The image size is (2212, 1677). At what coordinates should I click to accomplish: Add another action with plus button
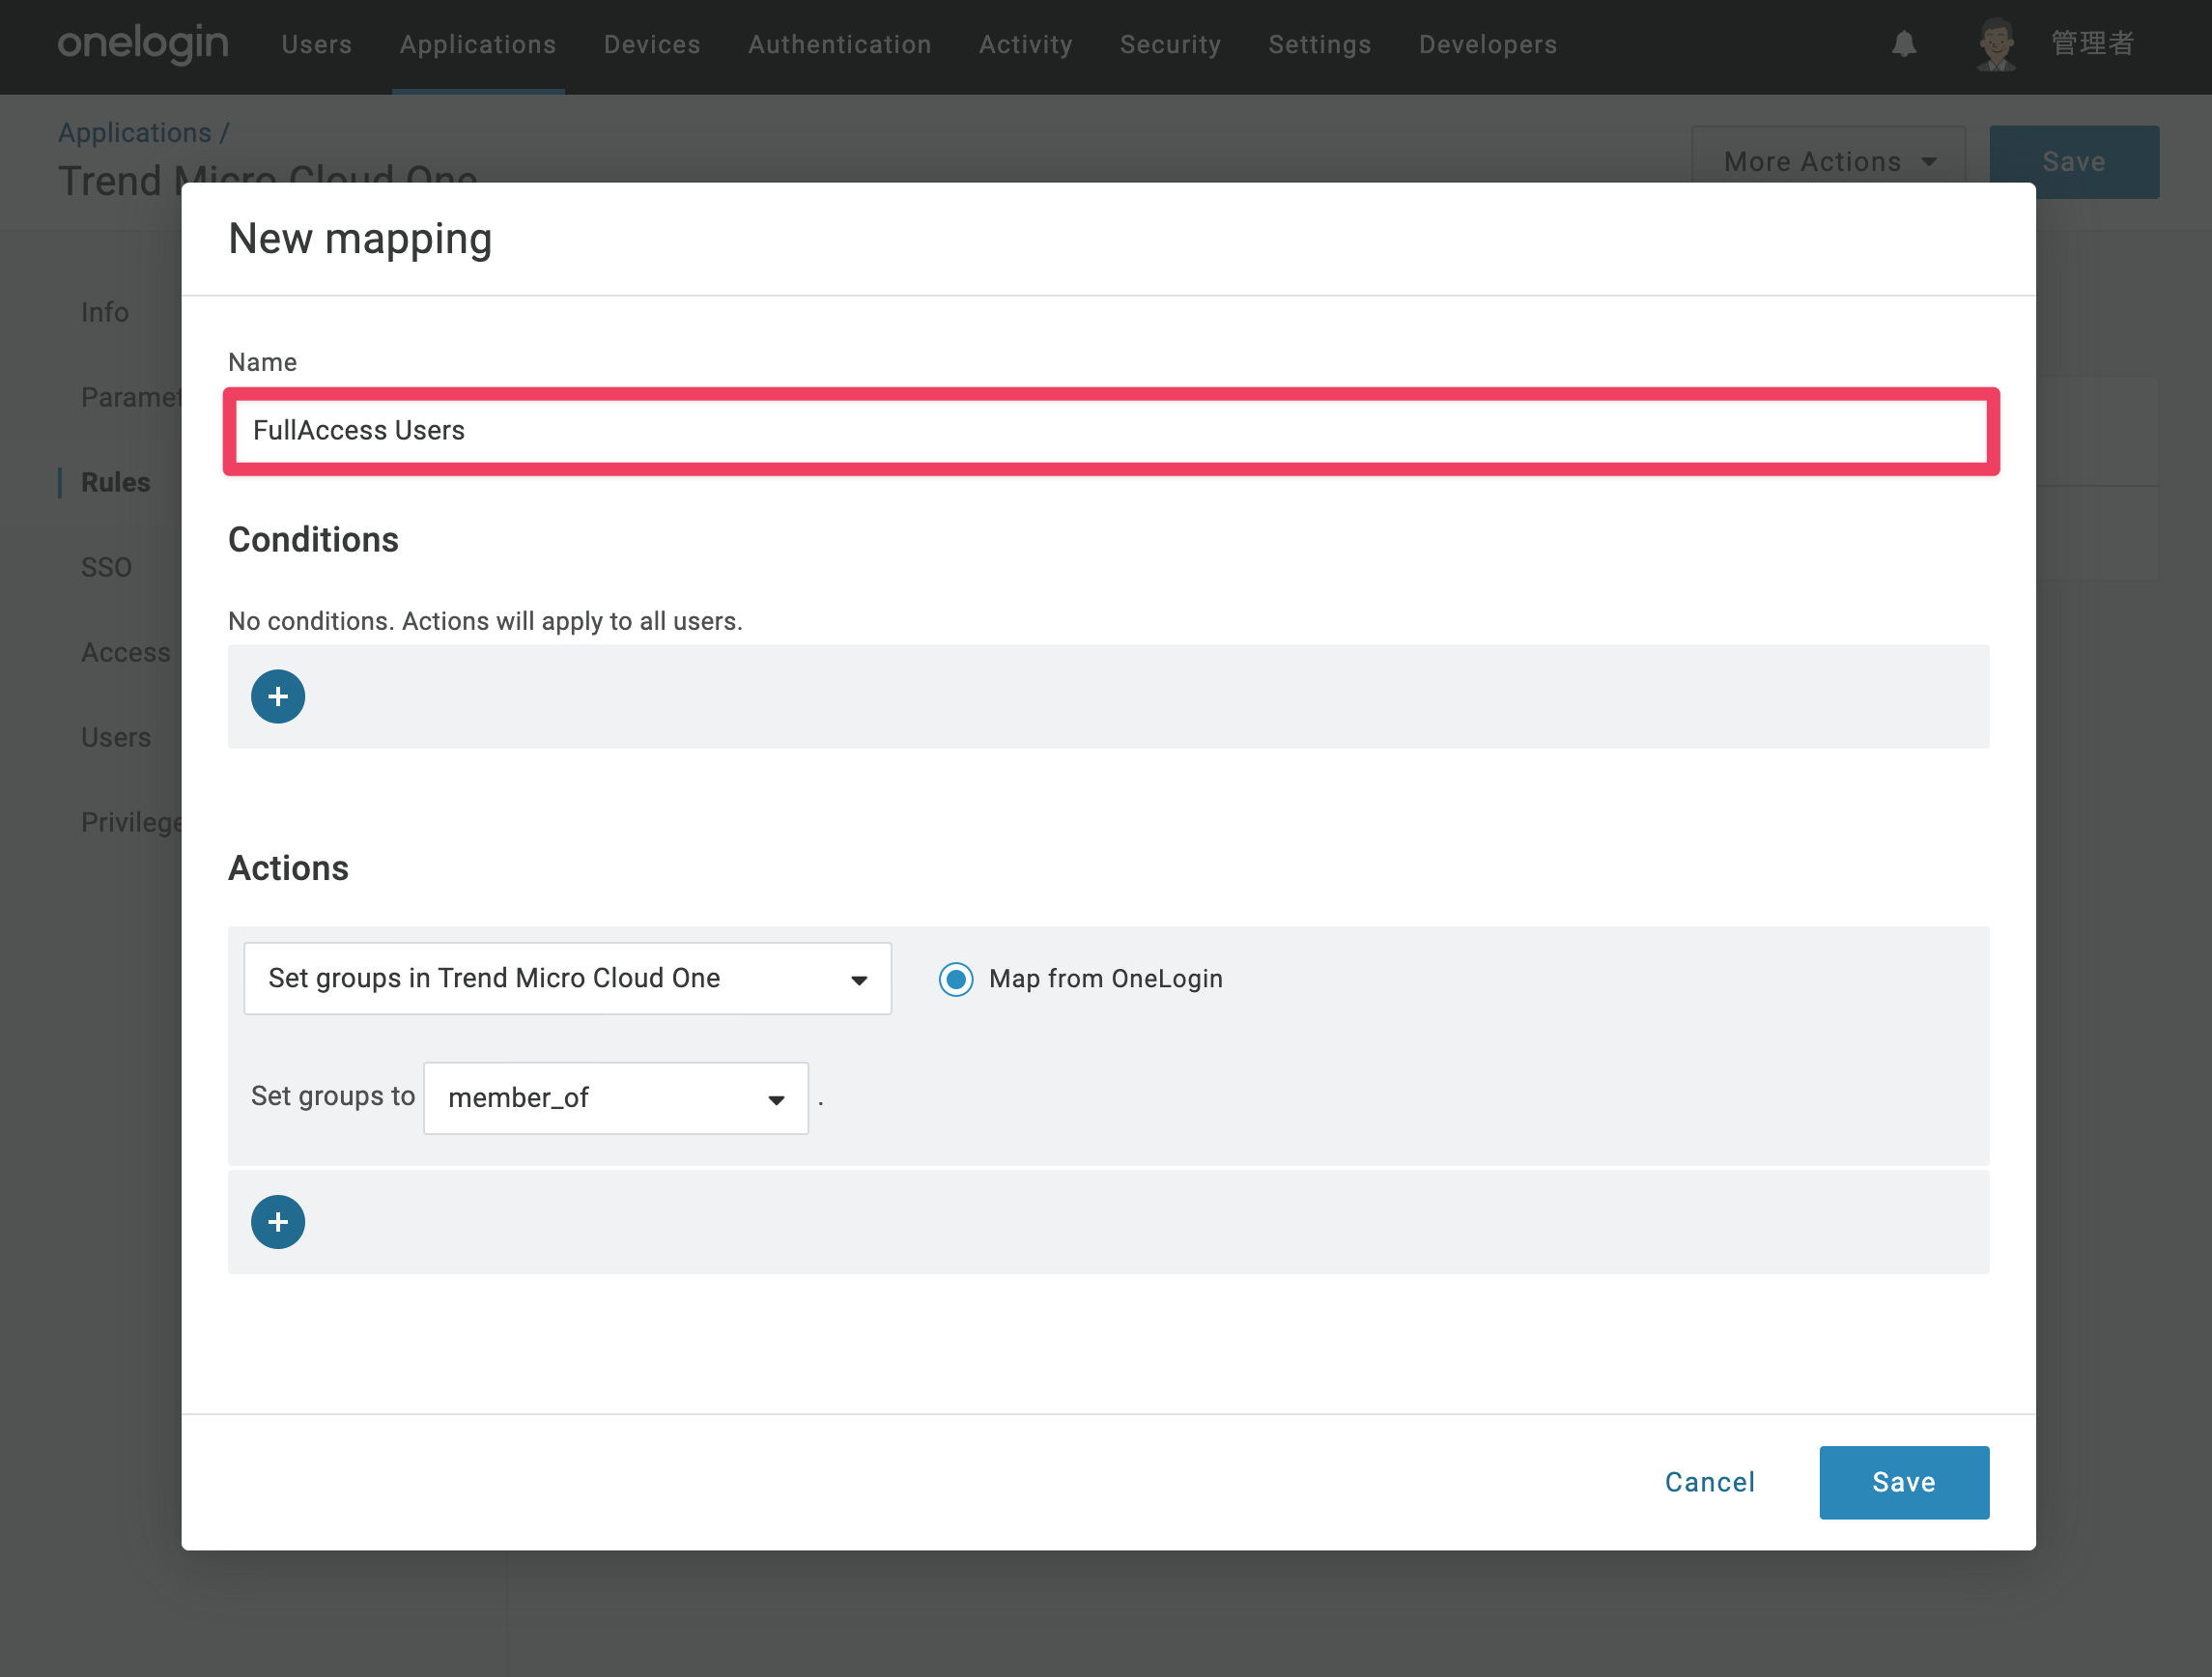pyautogui.click(x=278, y=1222)
